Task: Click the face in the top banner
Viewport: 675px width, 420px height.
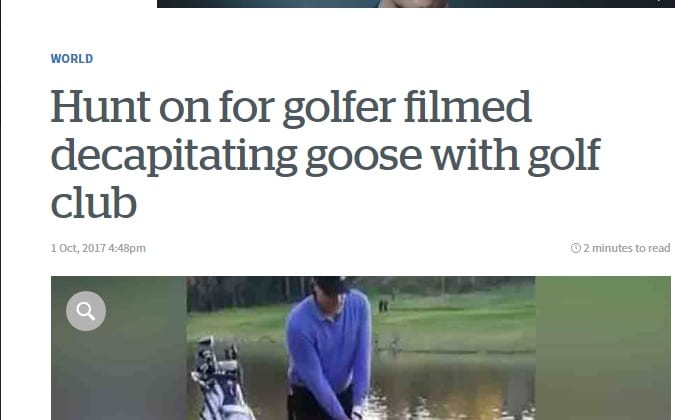Action: click(x=412, y=3)
